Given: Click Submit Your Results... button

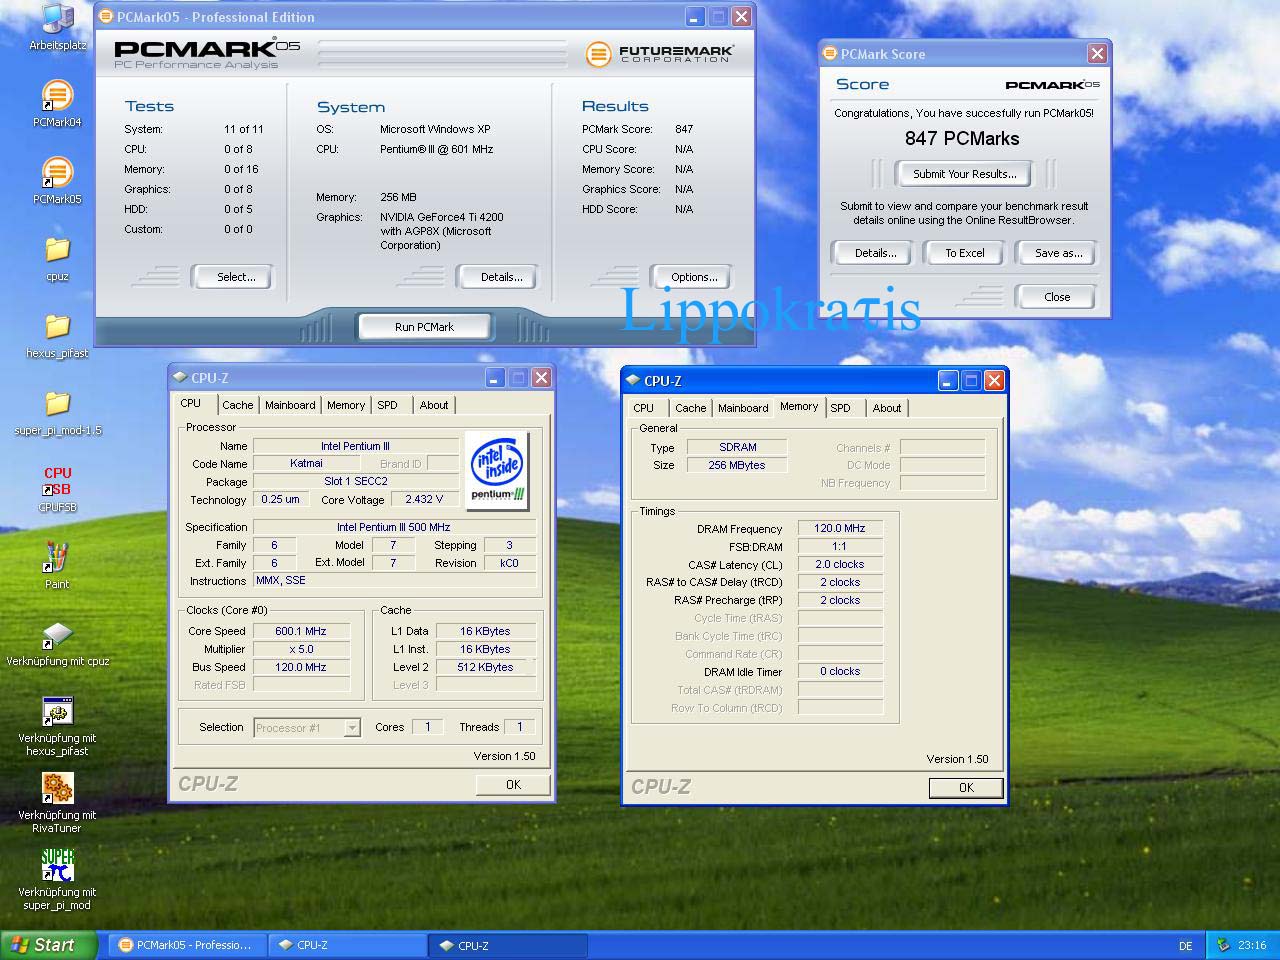Looking at the screenshot, I should coord(964,174).
